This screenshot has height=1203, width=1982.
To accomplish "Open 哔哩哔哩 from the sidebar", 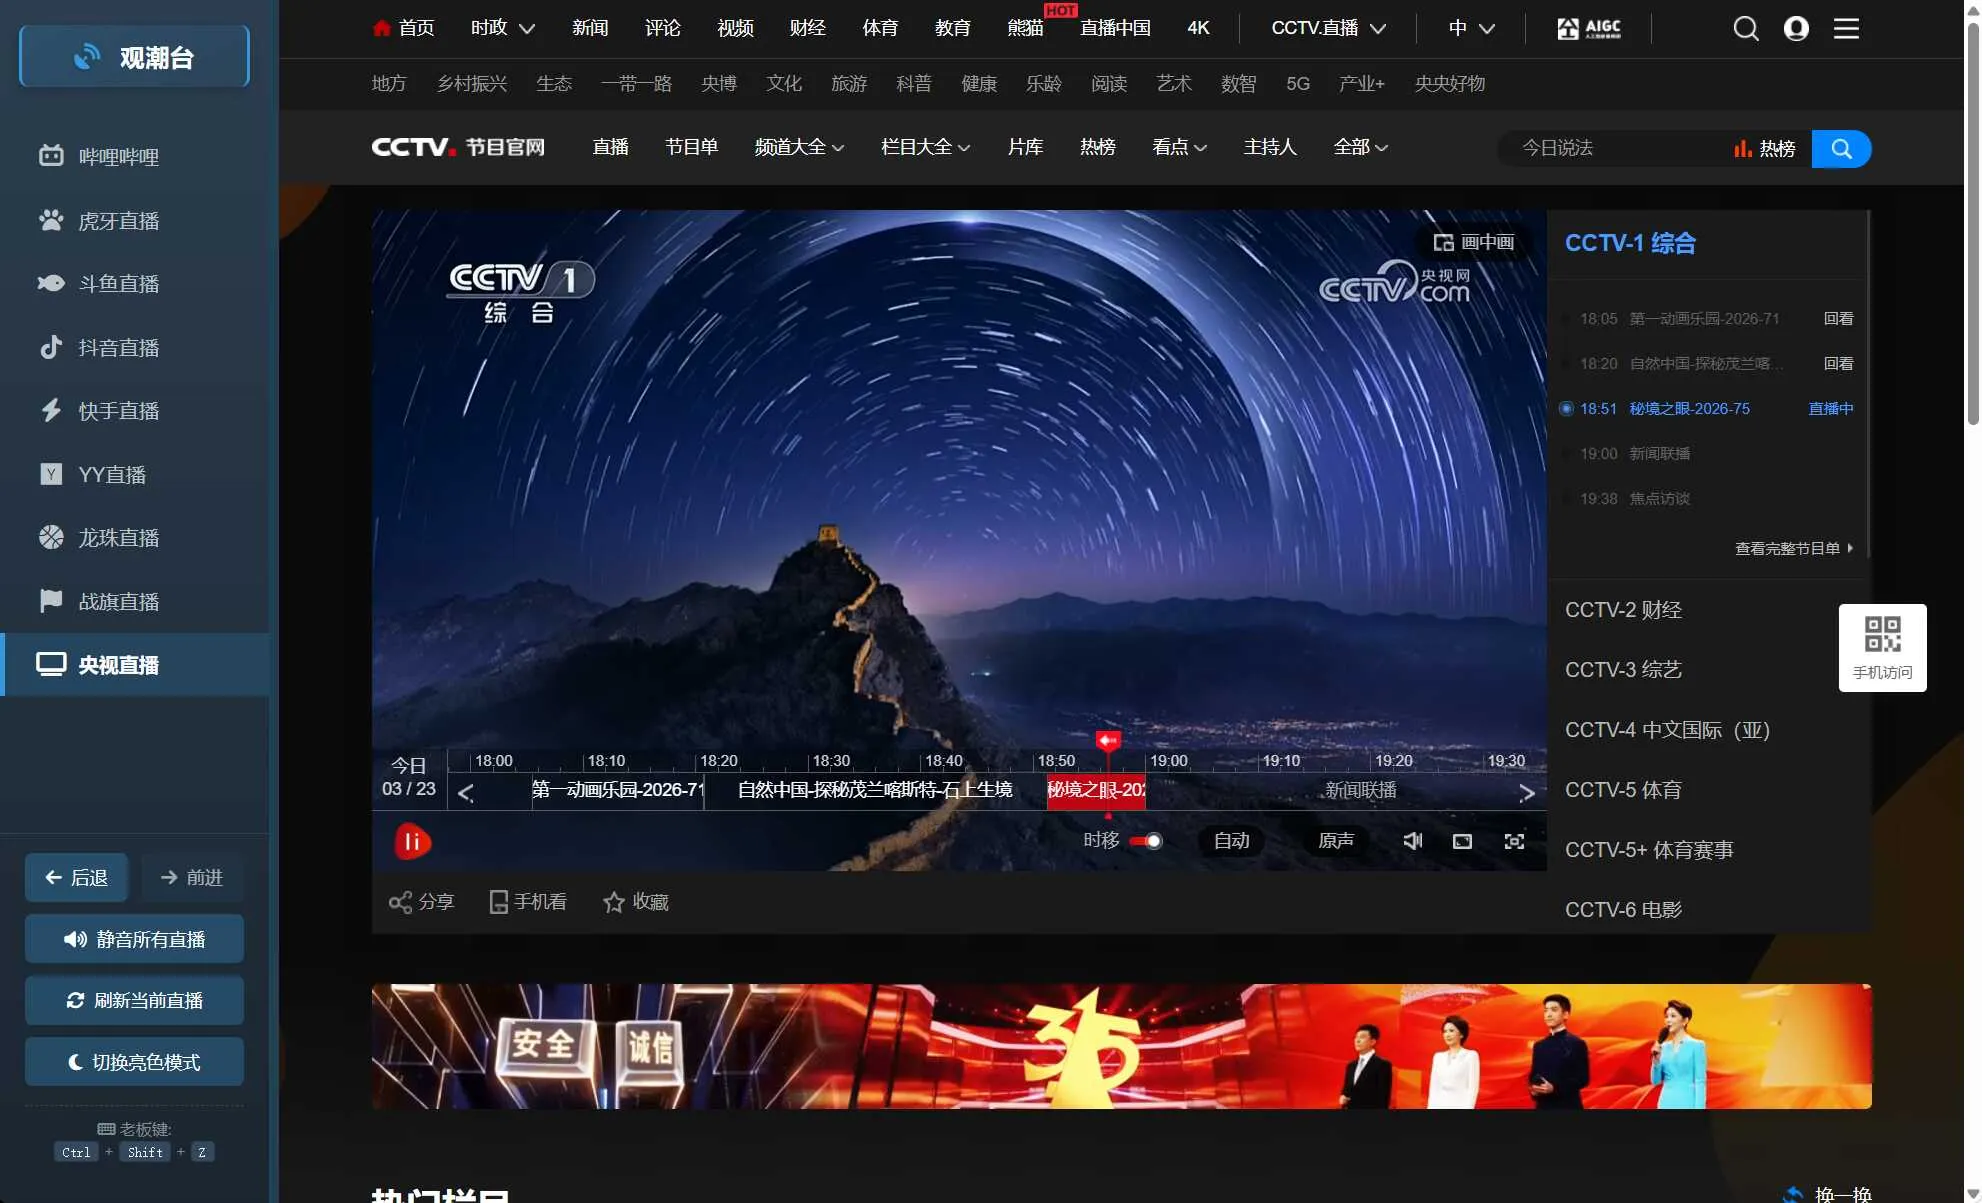I will tap(118, 157).
